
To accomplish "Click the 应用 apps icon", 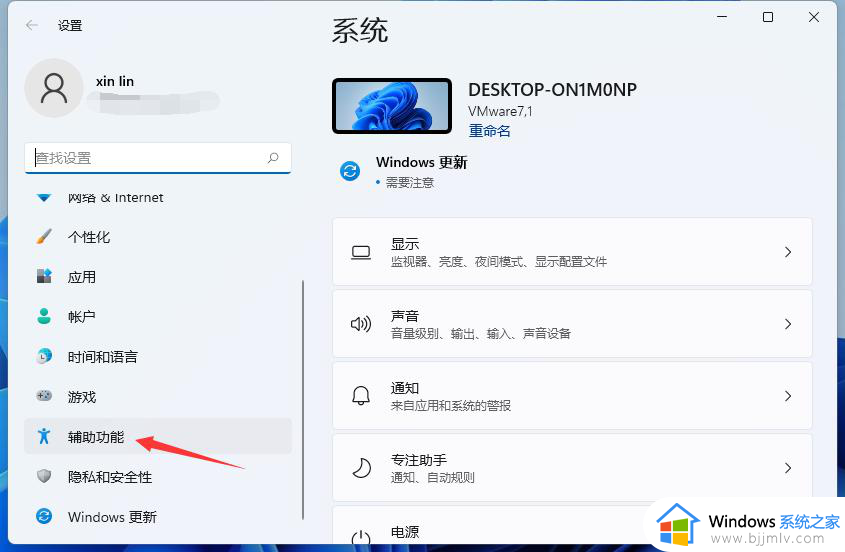I will tap(44, 276).
